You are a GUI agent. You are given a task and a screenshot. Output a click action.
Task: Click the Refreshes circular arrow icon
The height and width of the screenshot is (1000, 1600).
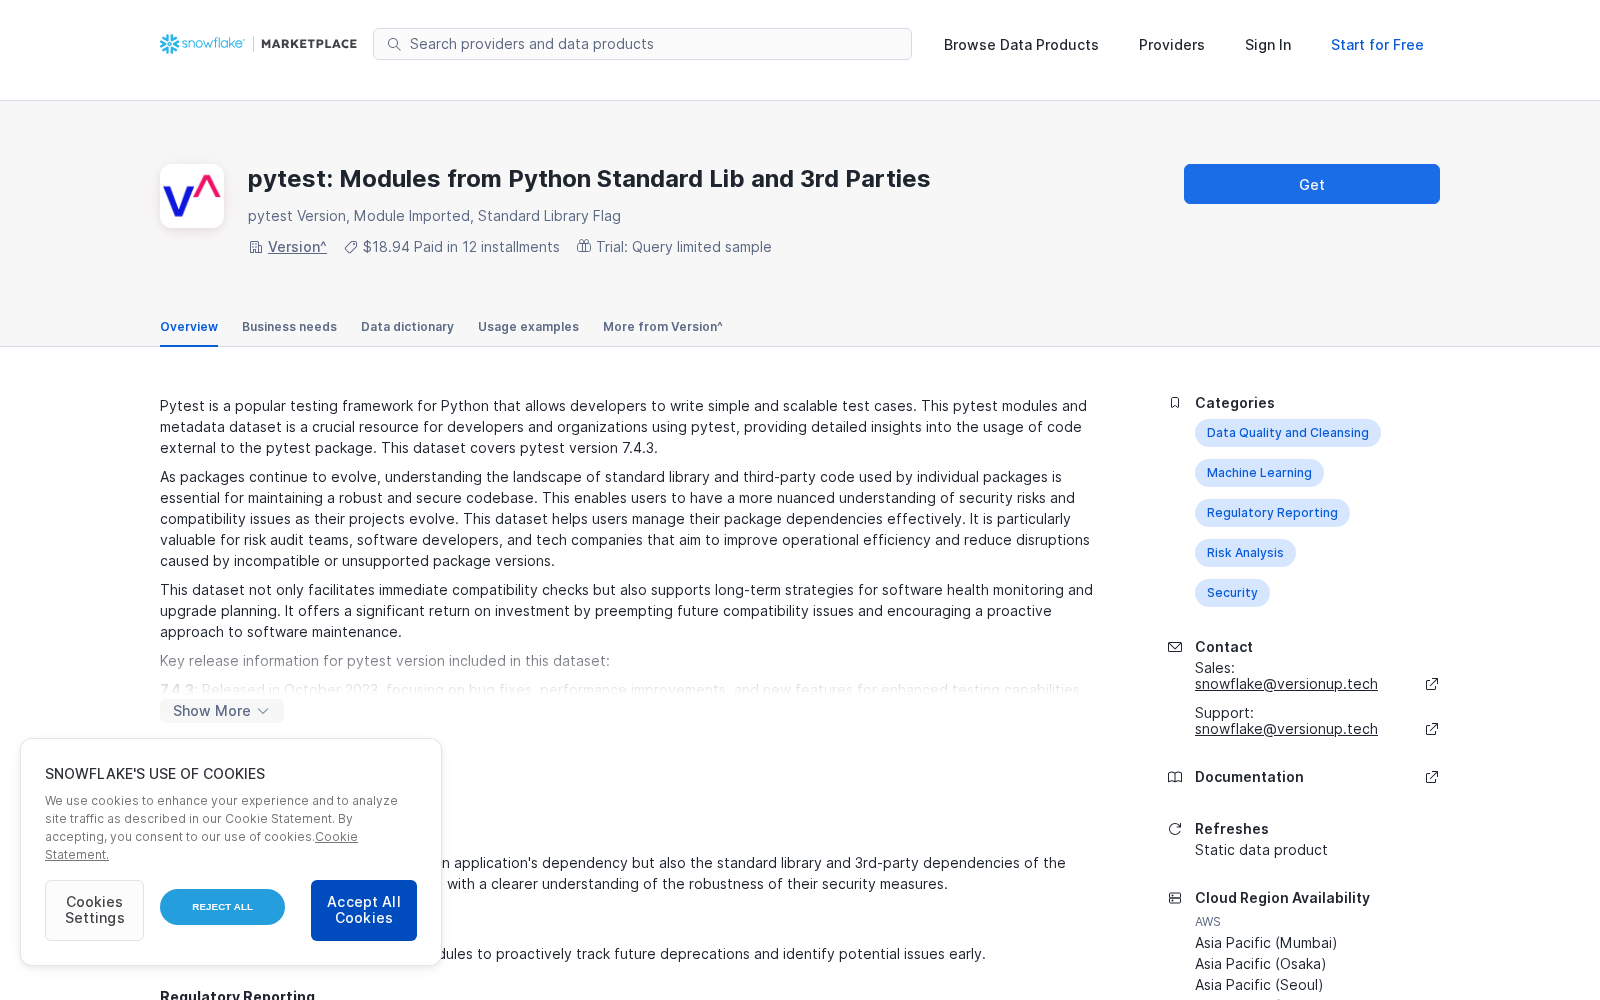point(1175,829)
